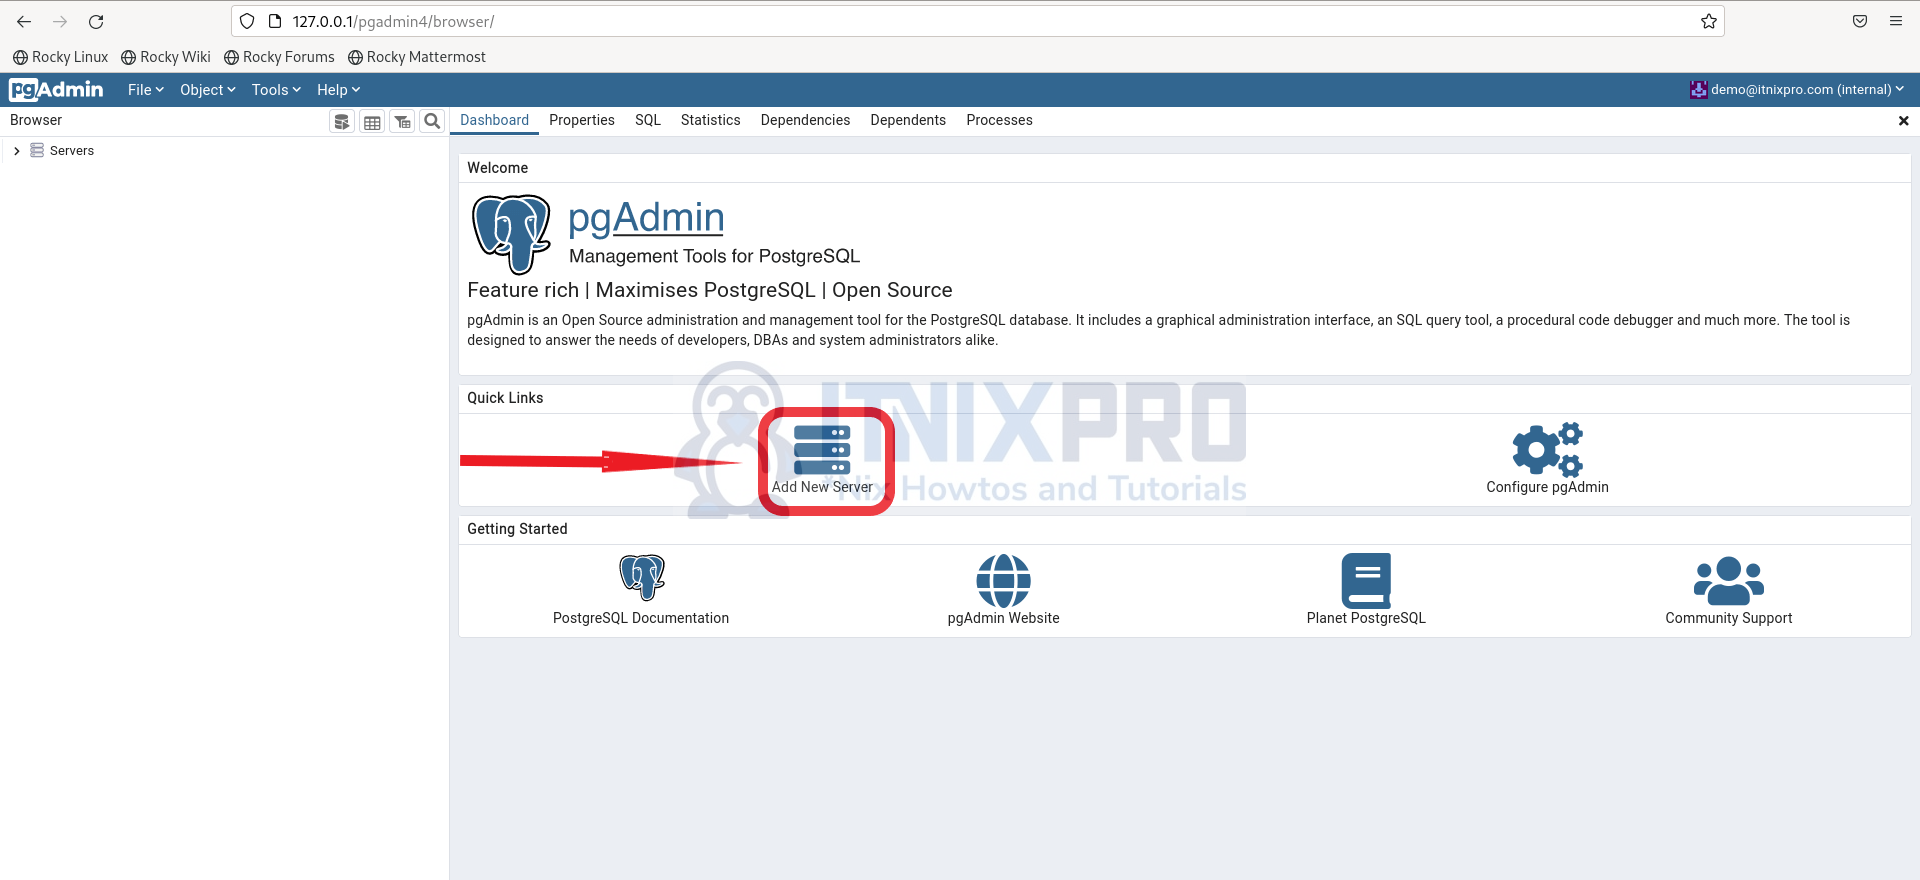Switch to the Properties tab
This screenshot has width=1920, height=880.
(x=582, y=121)
